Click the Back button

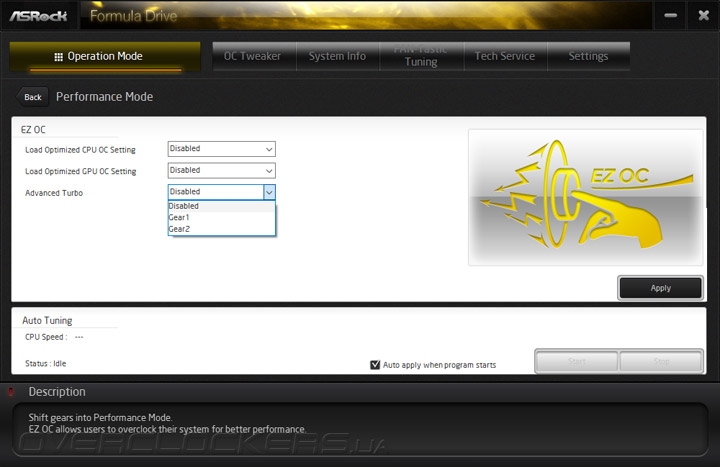pyautogui.click(x=33, y=97)
